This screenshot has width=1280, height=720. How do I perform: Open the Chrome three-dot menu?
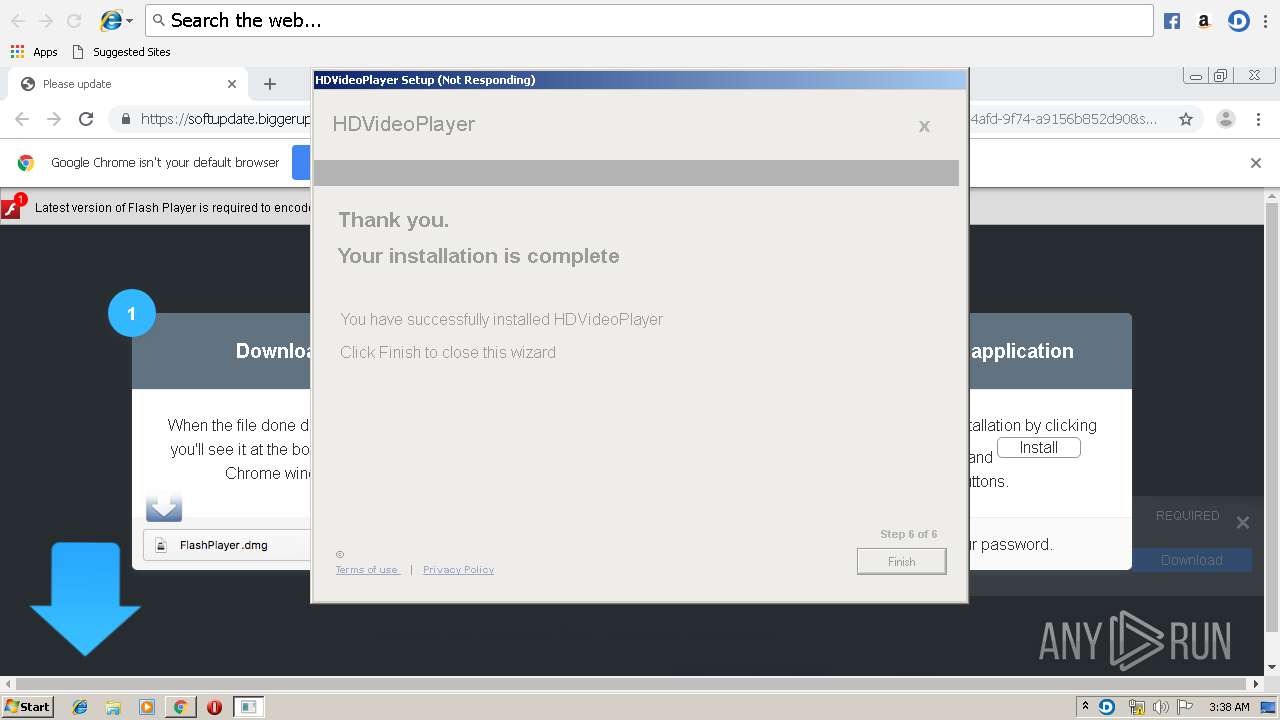click(1258, 119)
